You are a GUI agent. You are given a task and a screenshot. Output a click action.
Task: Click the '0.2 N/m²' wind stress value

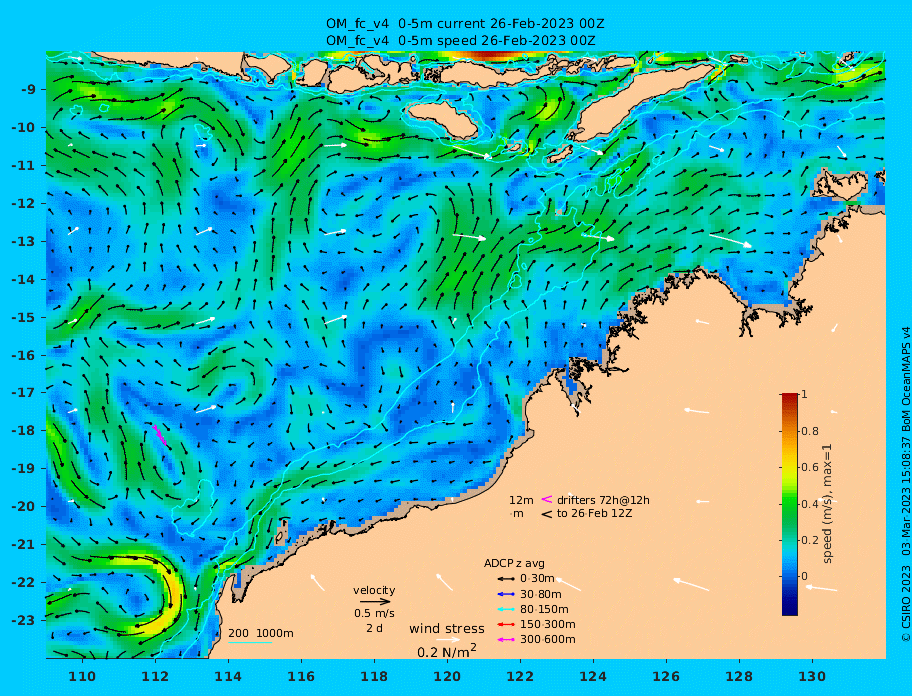point(447,651)
